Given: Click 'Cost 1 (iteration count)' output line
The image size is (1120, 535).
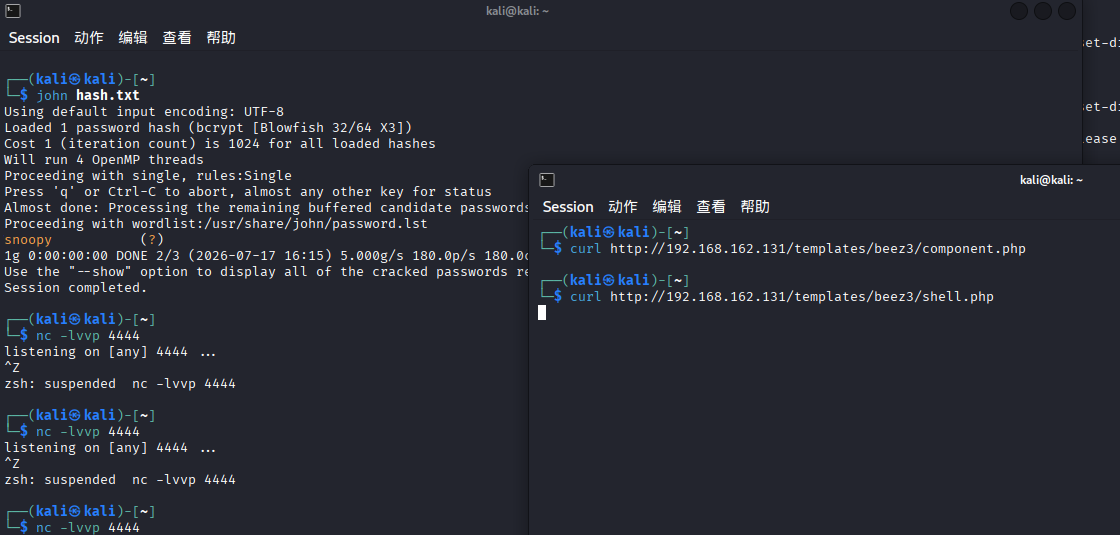Looking at the screenshot, I should point(220,144).
